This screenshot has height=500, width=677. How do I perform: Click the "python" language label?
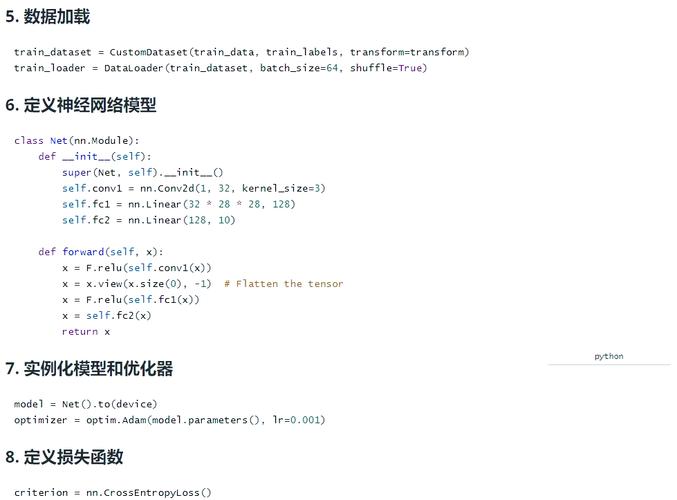pyautogui.click(x=608, y=356)
